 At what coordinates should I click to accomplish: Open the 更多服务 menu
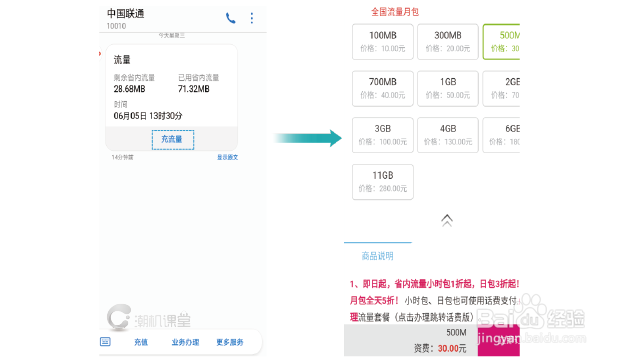(x=230, y=342)
